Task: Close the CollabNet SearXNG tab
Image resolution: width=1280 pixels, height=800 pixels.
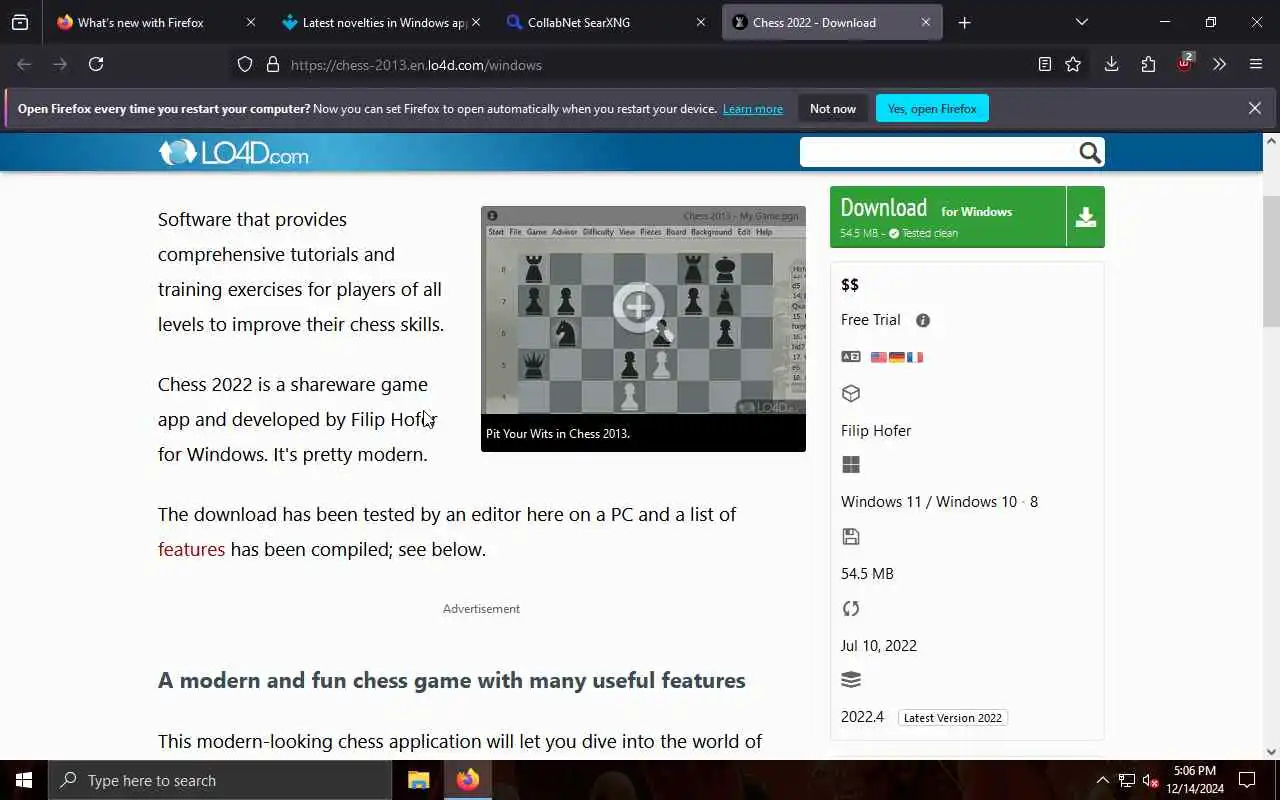Action: coord(700,22)
